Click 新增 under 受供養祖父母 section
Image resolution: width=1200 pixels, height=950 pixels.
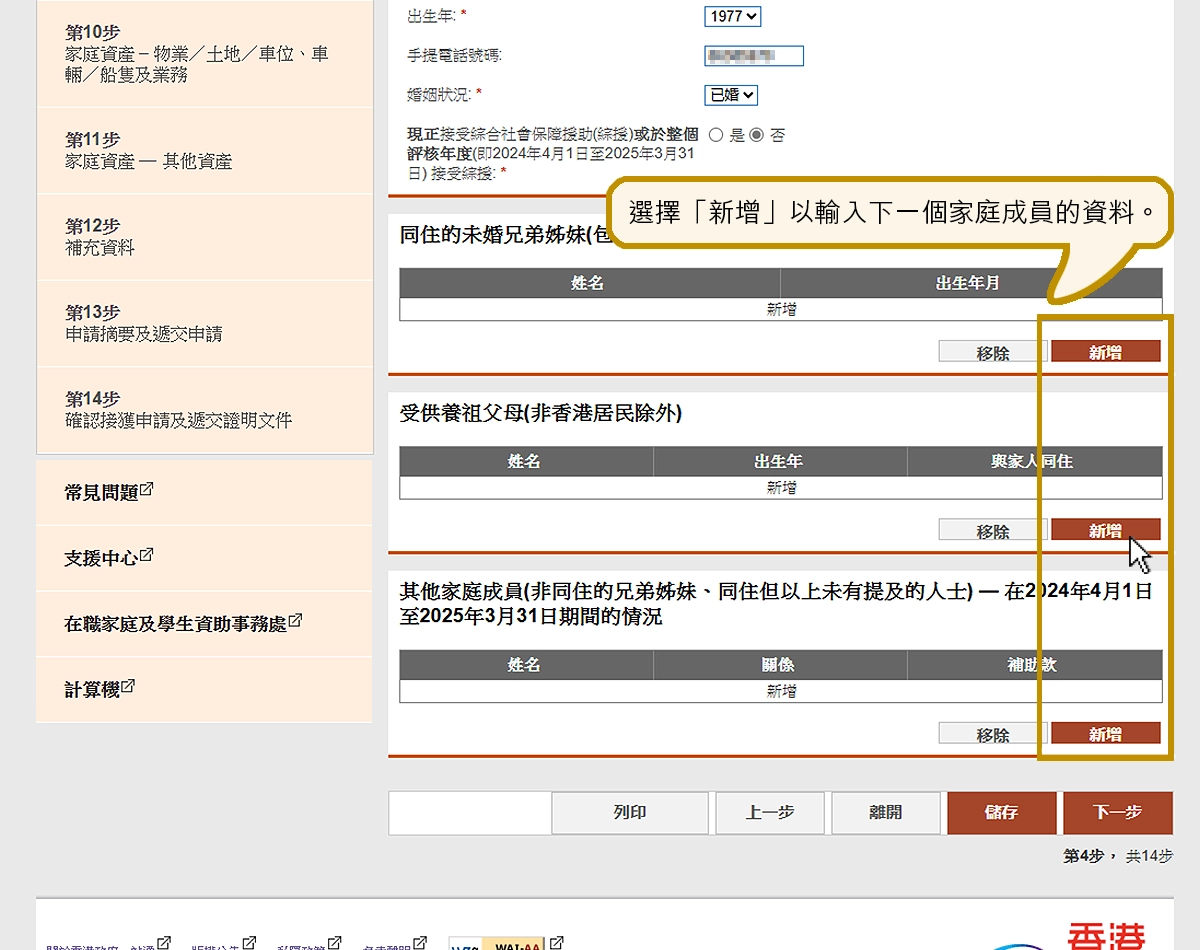1105,531
